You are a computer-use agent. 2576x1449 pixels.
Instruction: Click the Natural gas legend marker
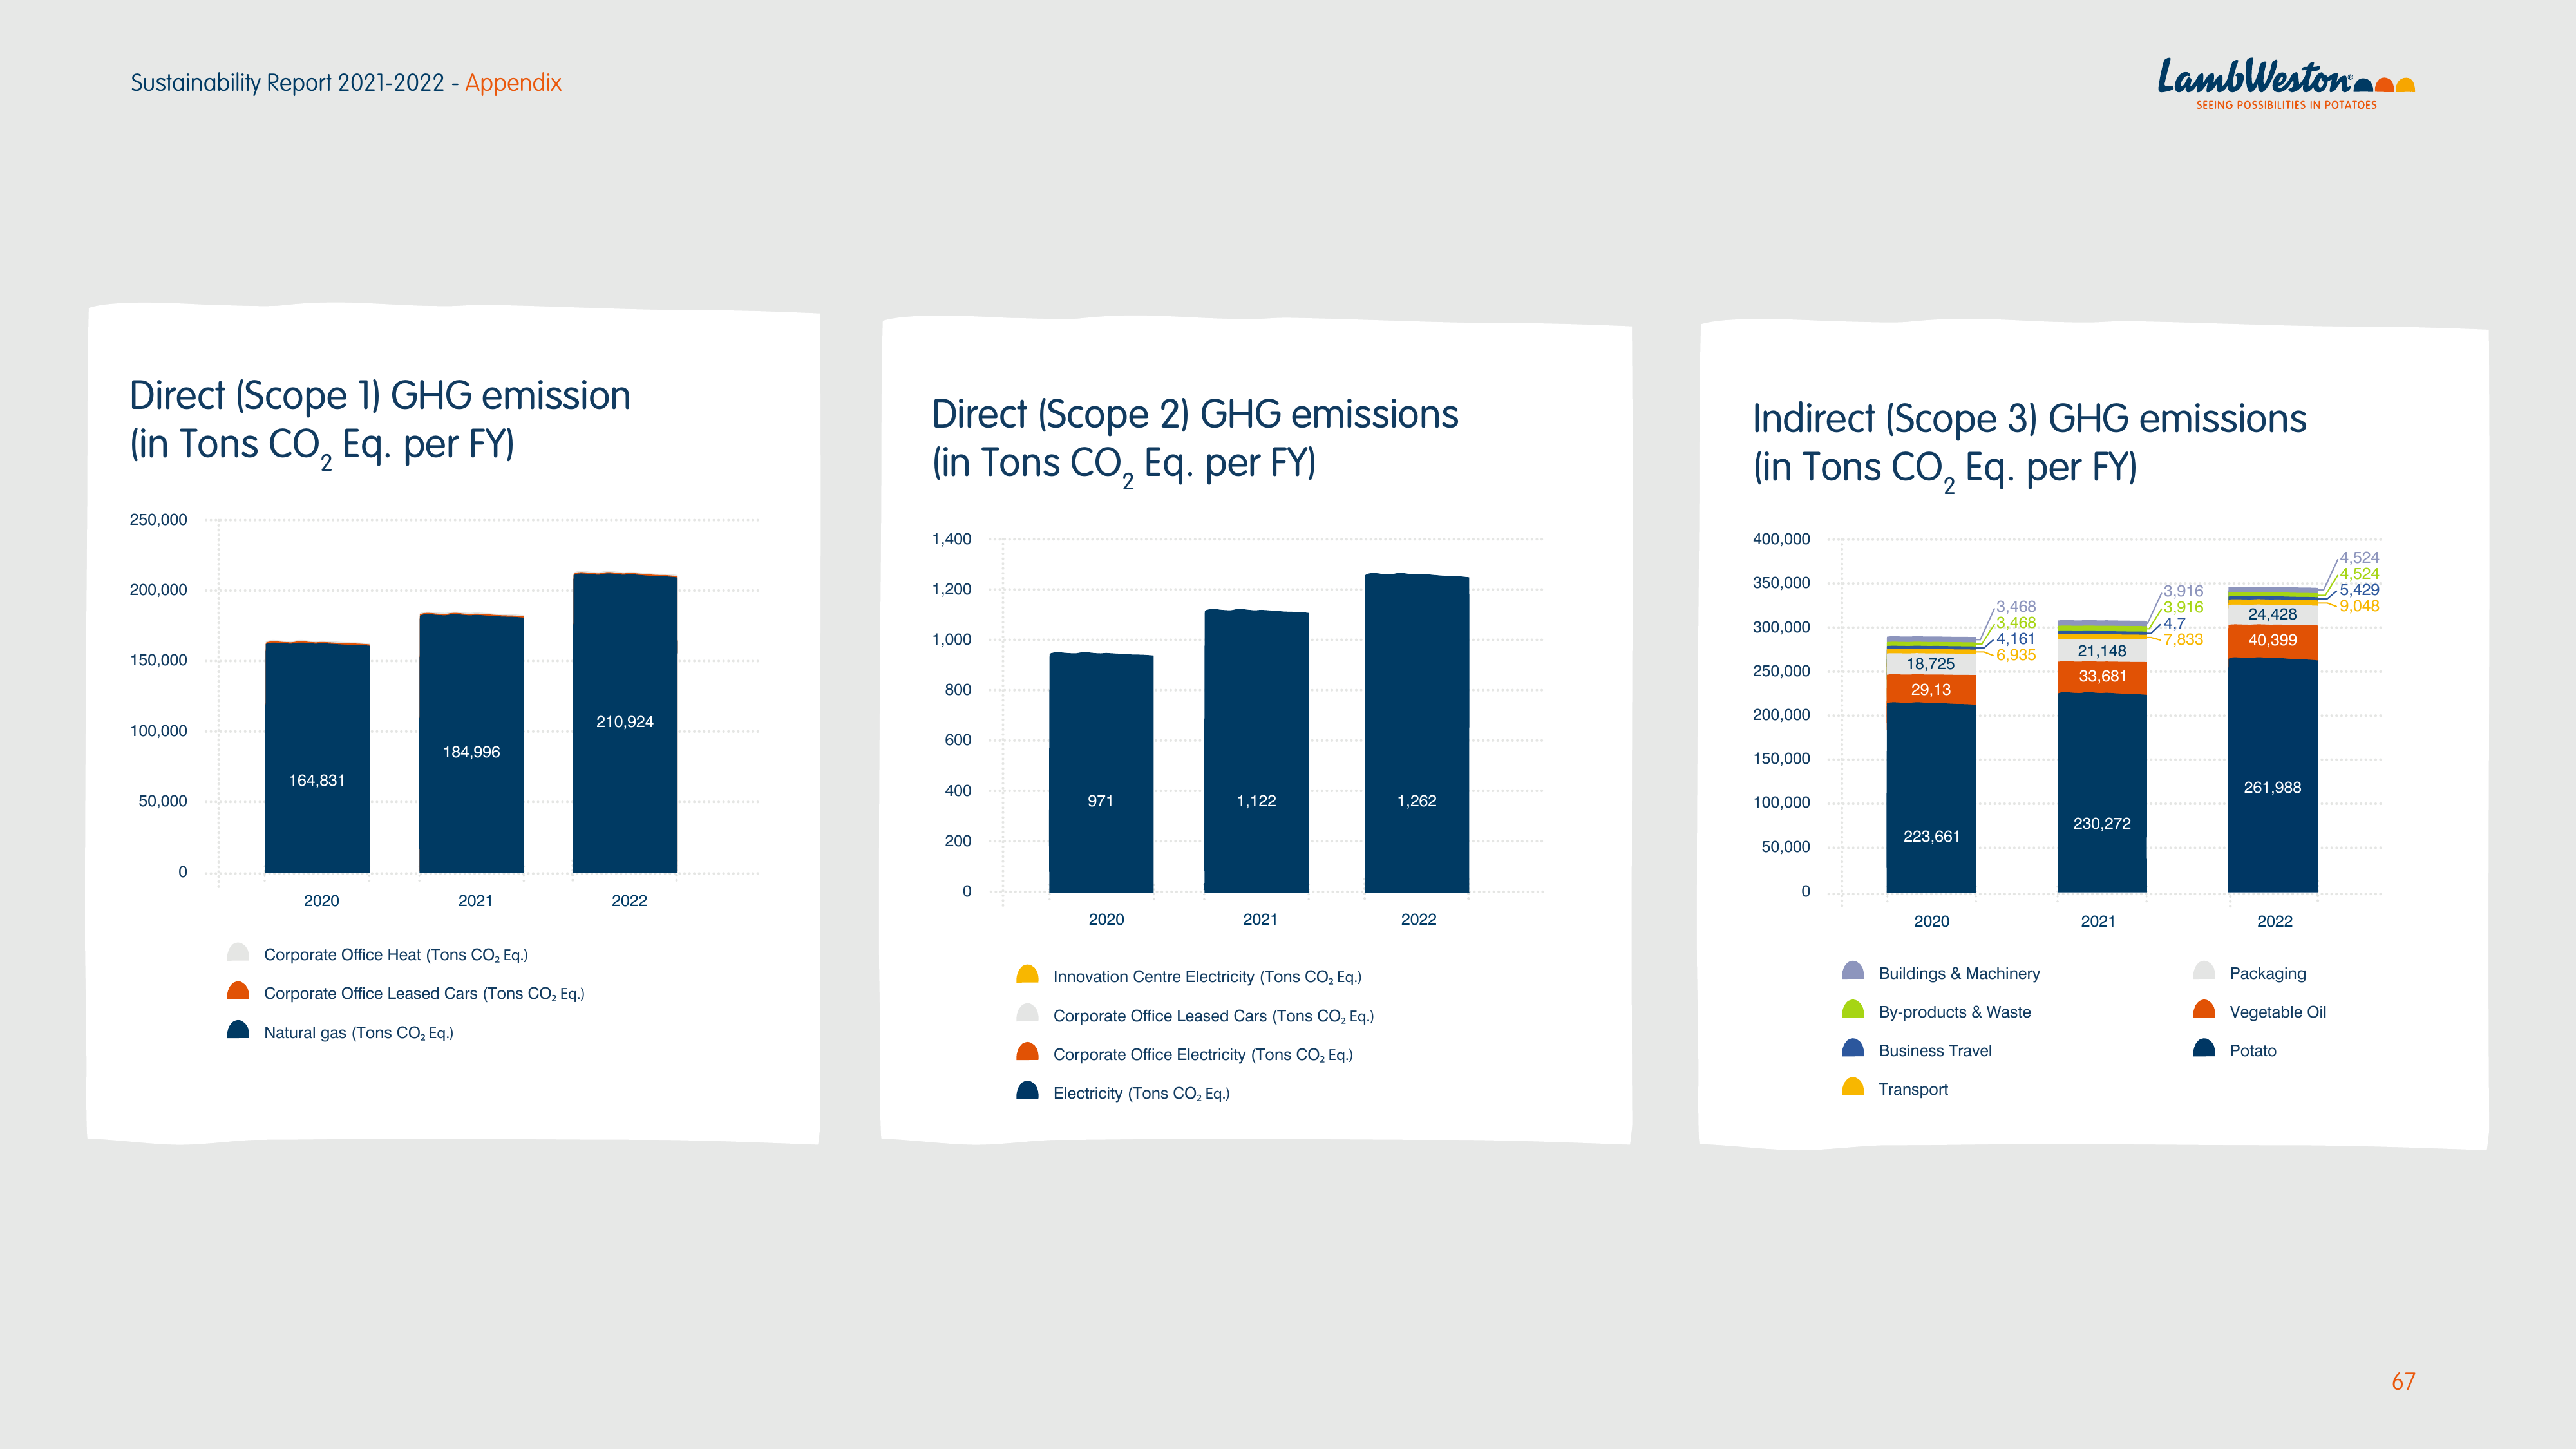[x=238, y=1030]
